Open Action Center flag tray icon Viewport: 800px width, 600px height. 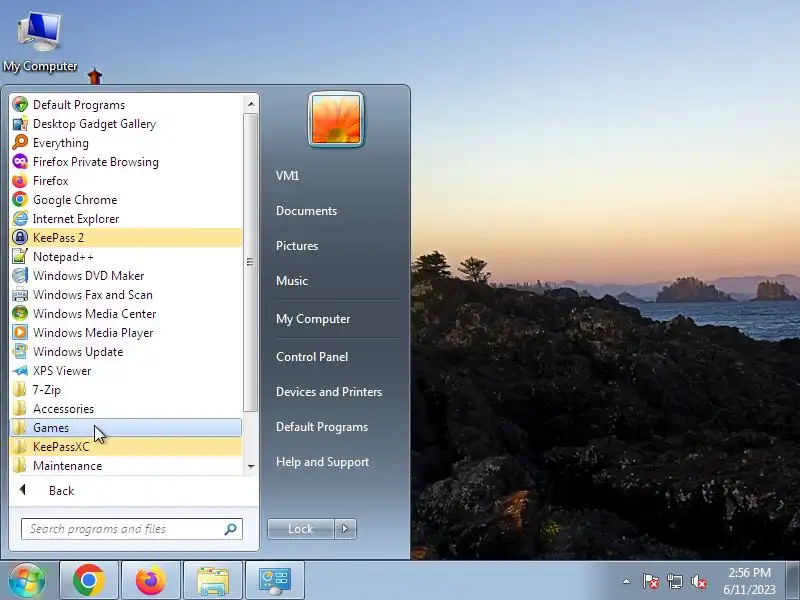click(x=651, y=581)
